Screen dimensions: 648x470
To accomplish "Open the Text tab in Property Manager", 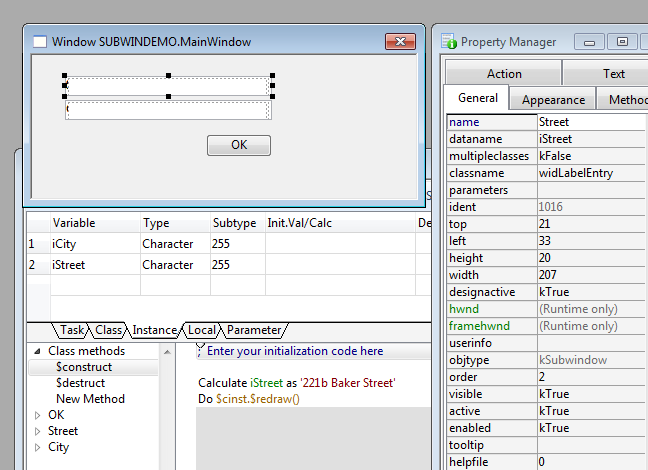I will (613, 73).
